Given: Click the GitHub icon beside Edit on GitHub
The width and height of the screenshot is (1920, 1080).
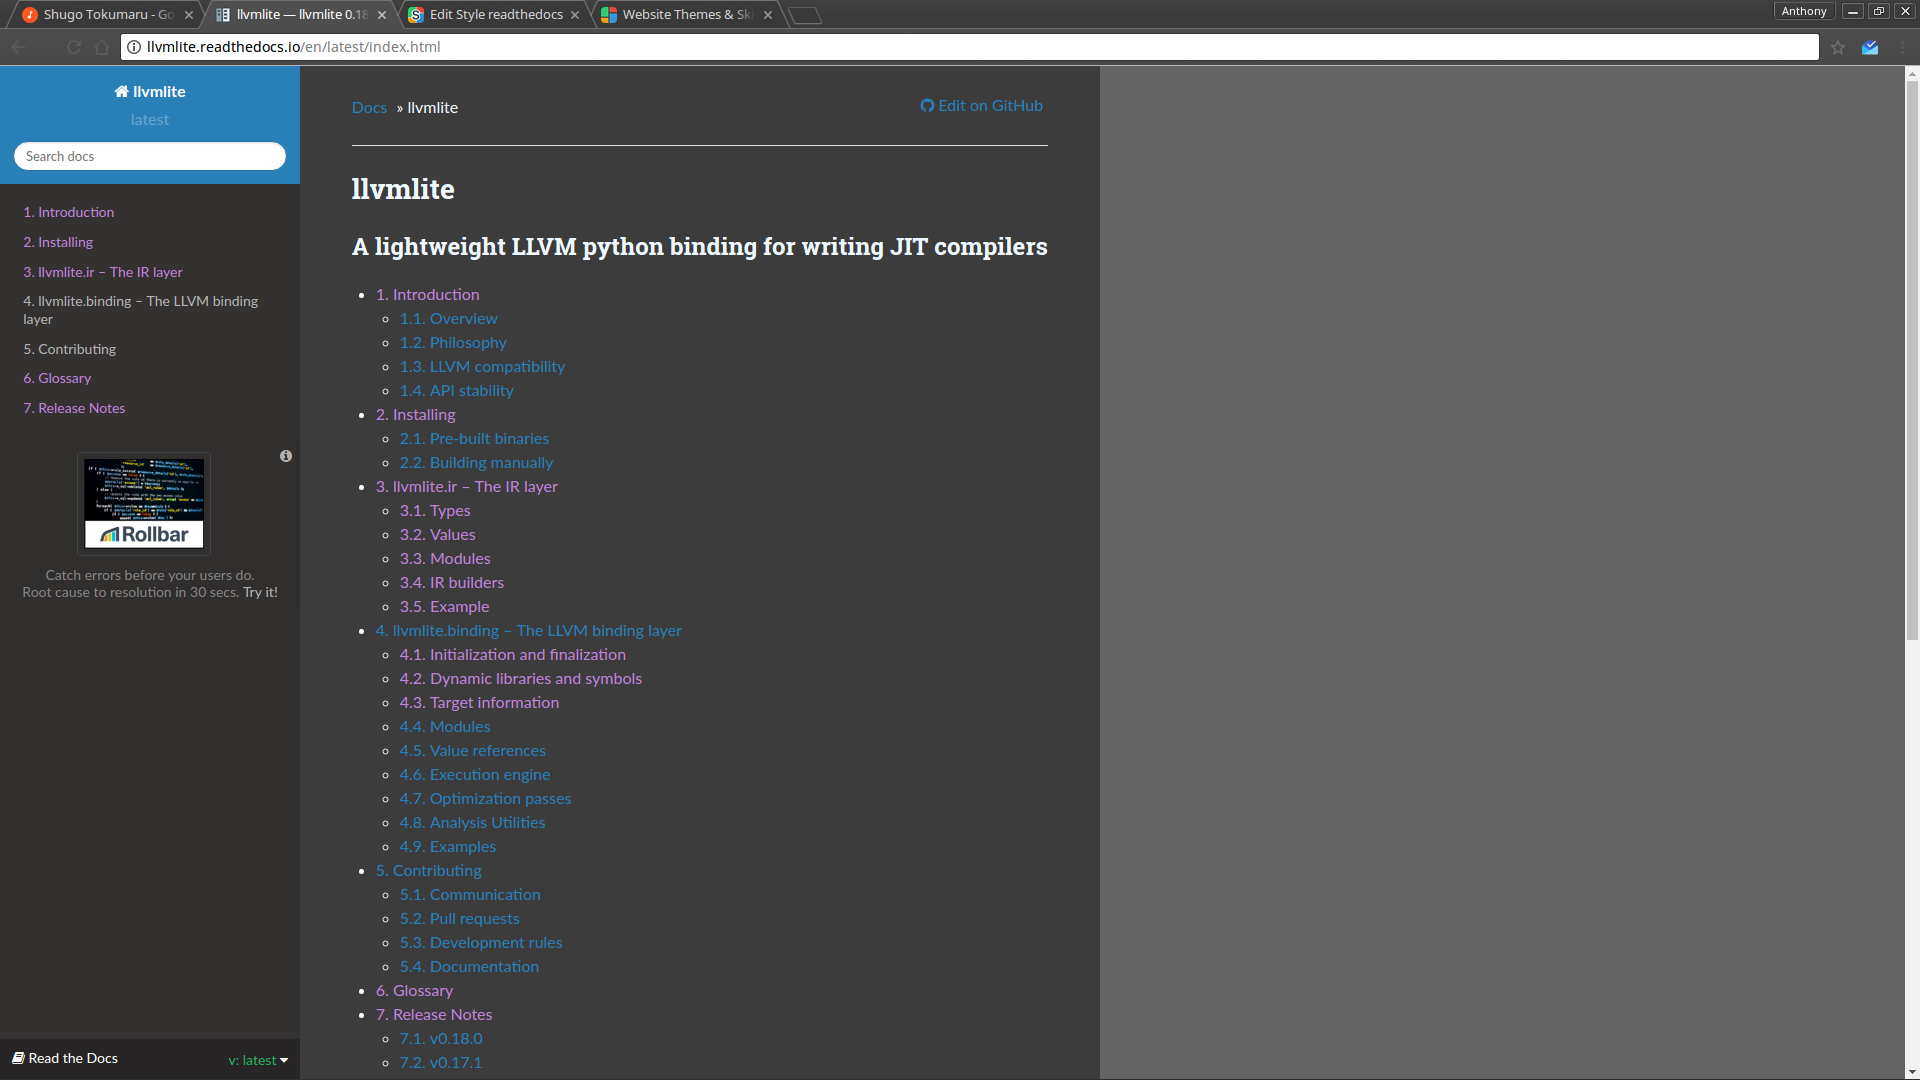Looking at the screenshot, I should pos(927,105).
